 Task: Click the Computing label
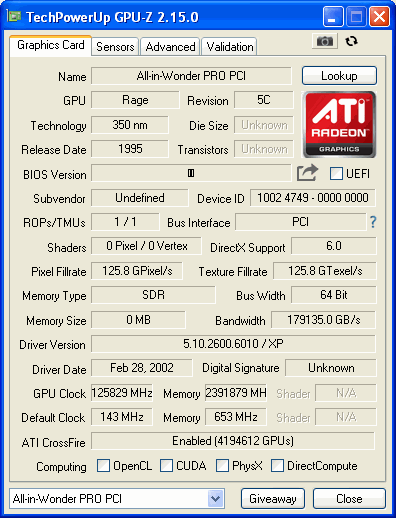click(x=61, y=467)
